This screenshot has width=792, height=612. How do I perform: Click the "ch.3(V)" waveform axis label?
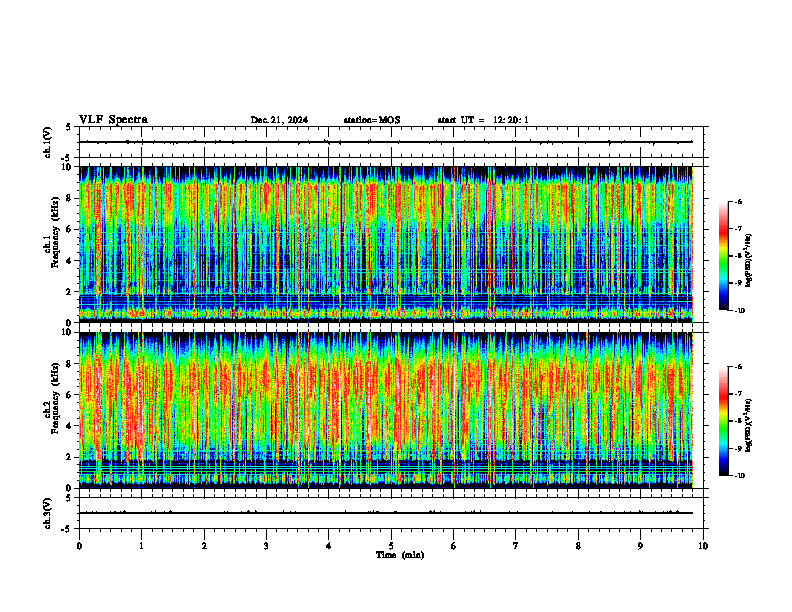point(47,513)
